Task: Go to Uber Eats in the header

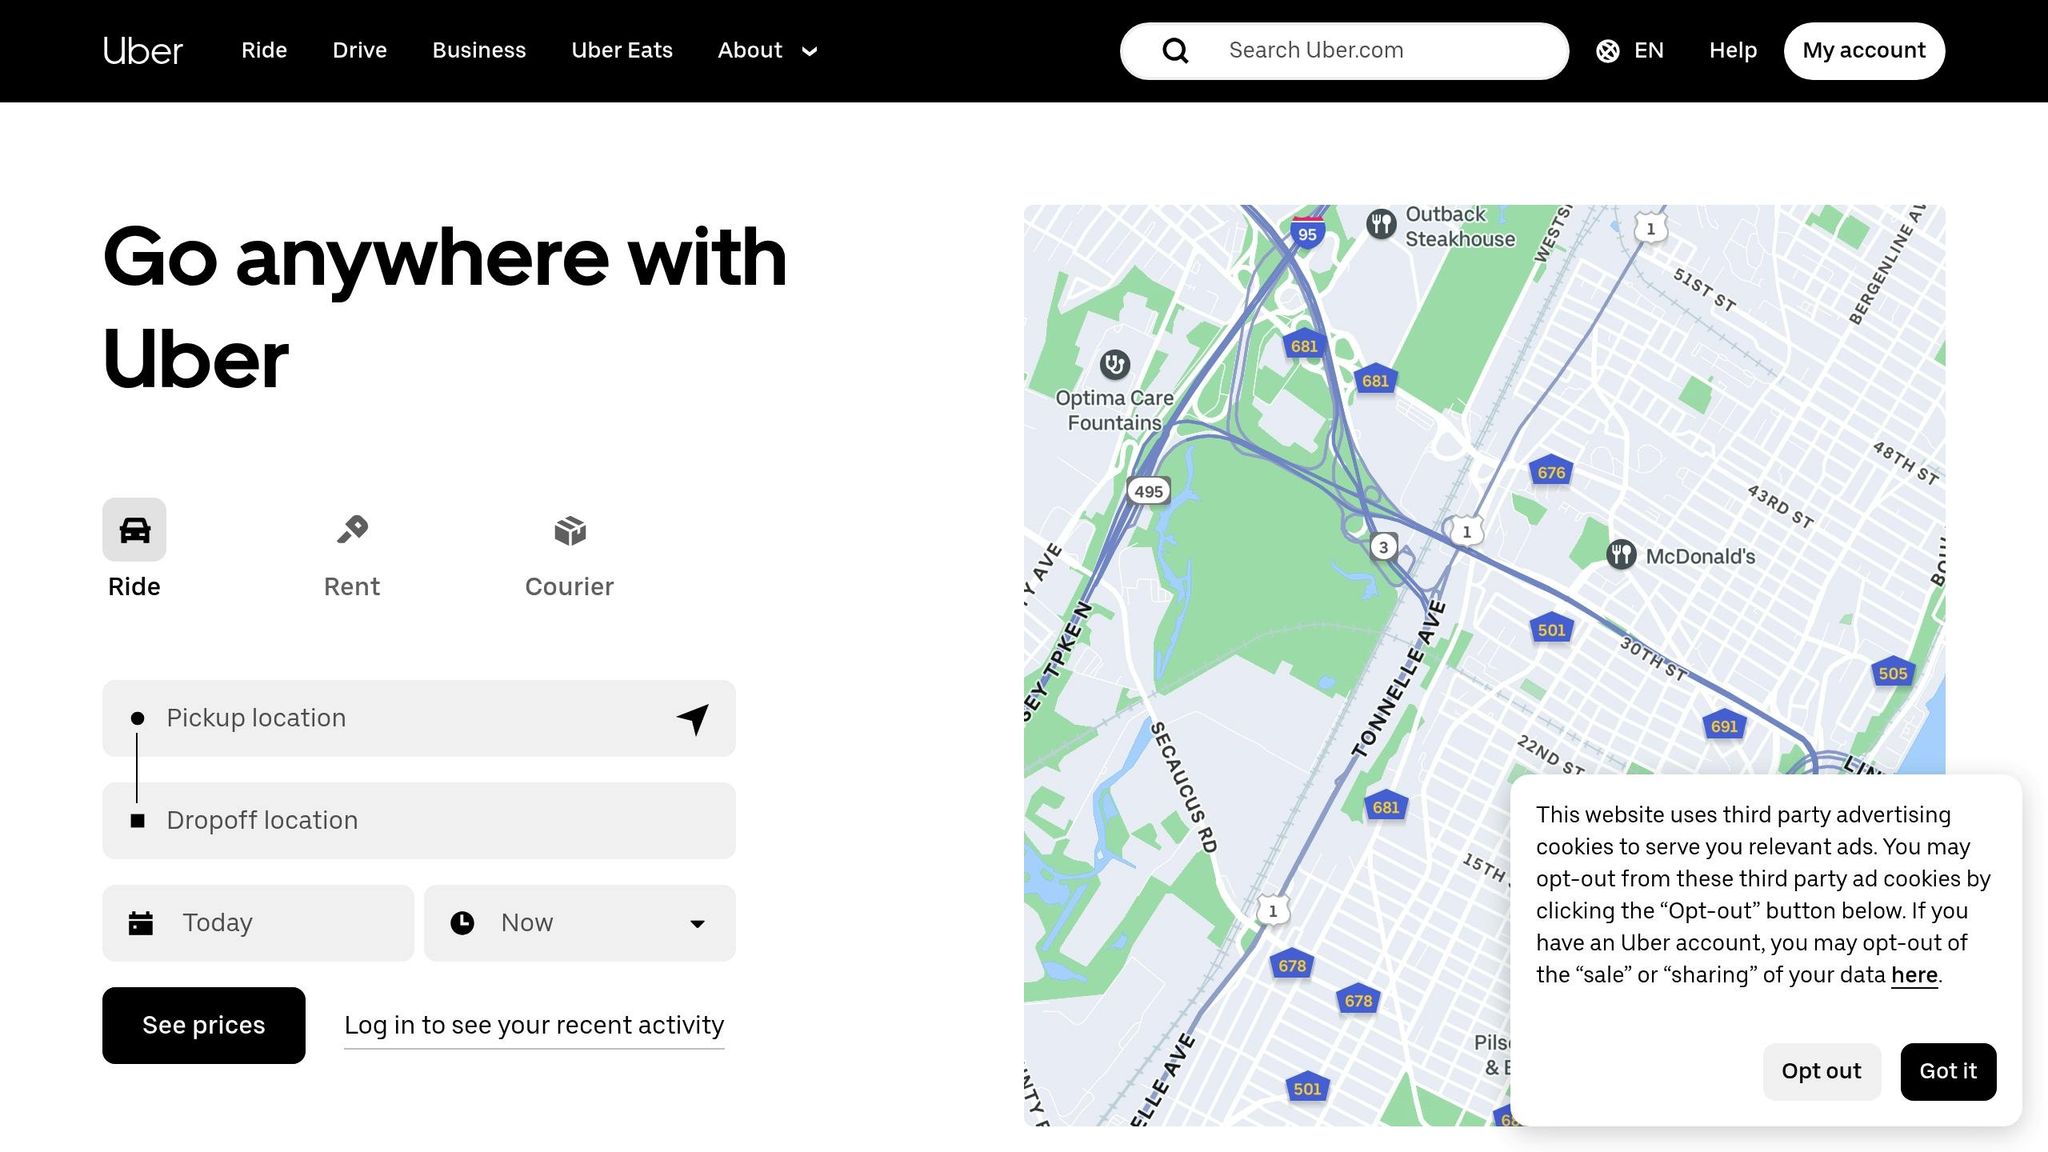Action: (622, 50)
